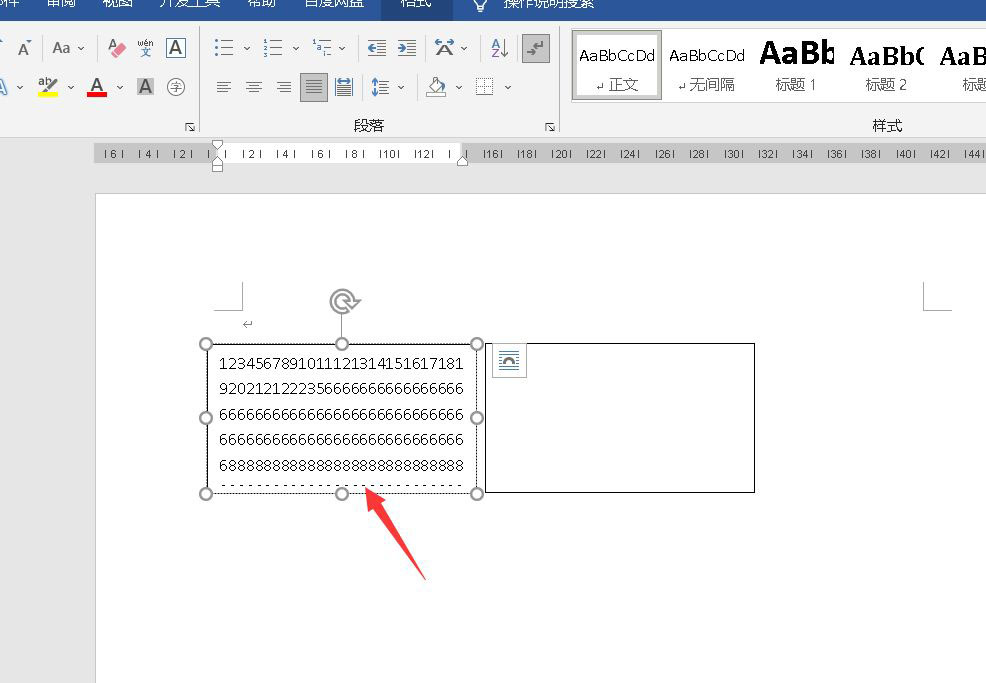This screenshot has height=683, width=986.
Task: Apply the 无间隔 style
Action: point(707,65)
